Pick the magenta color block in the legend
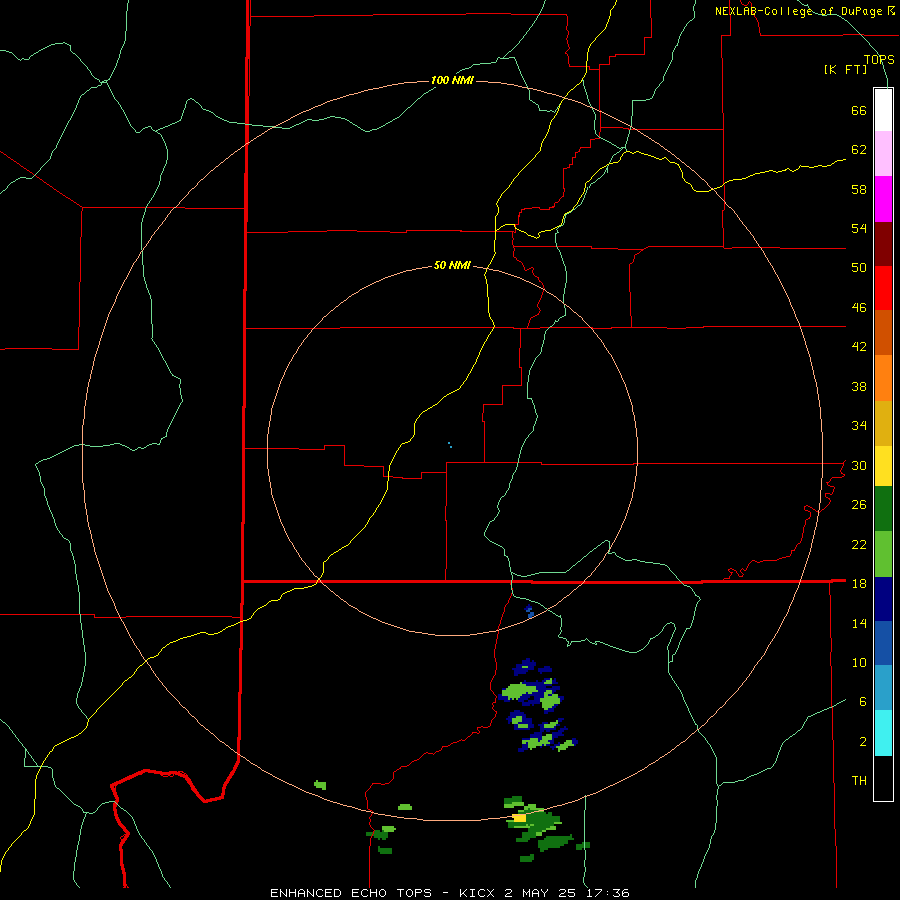Screen dimensions: 900x900 883,199
